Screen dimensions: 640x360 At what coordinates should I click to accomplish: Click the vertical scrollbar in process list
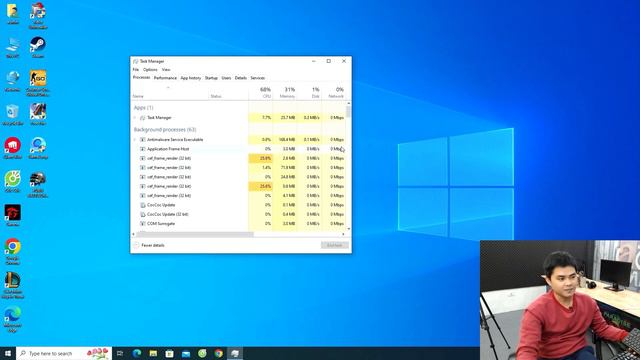pos(348,112)
